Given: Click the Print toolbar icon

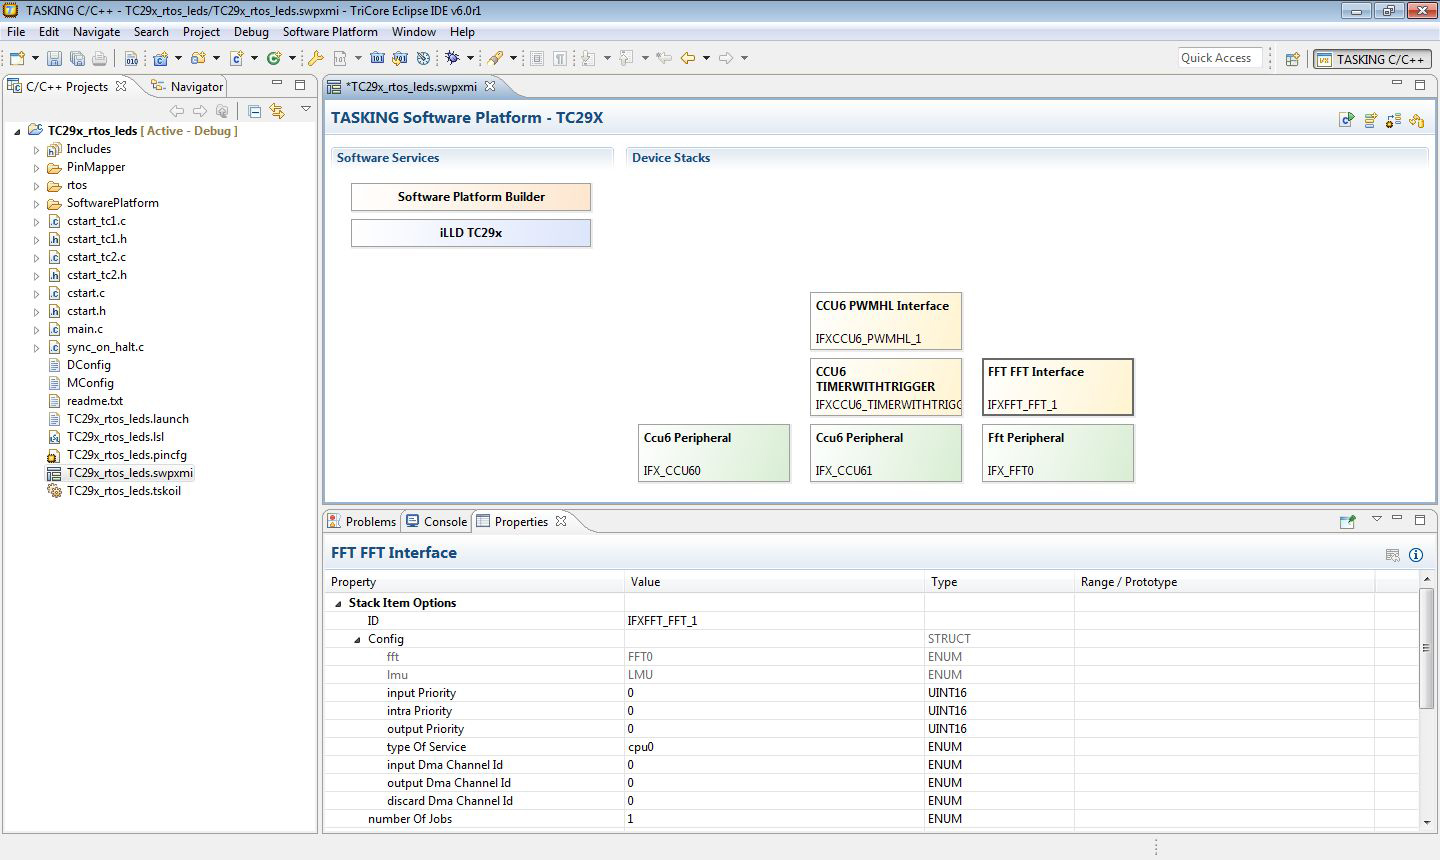Looking at the screenshot, I should coord(99,58).
